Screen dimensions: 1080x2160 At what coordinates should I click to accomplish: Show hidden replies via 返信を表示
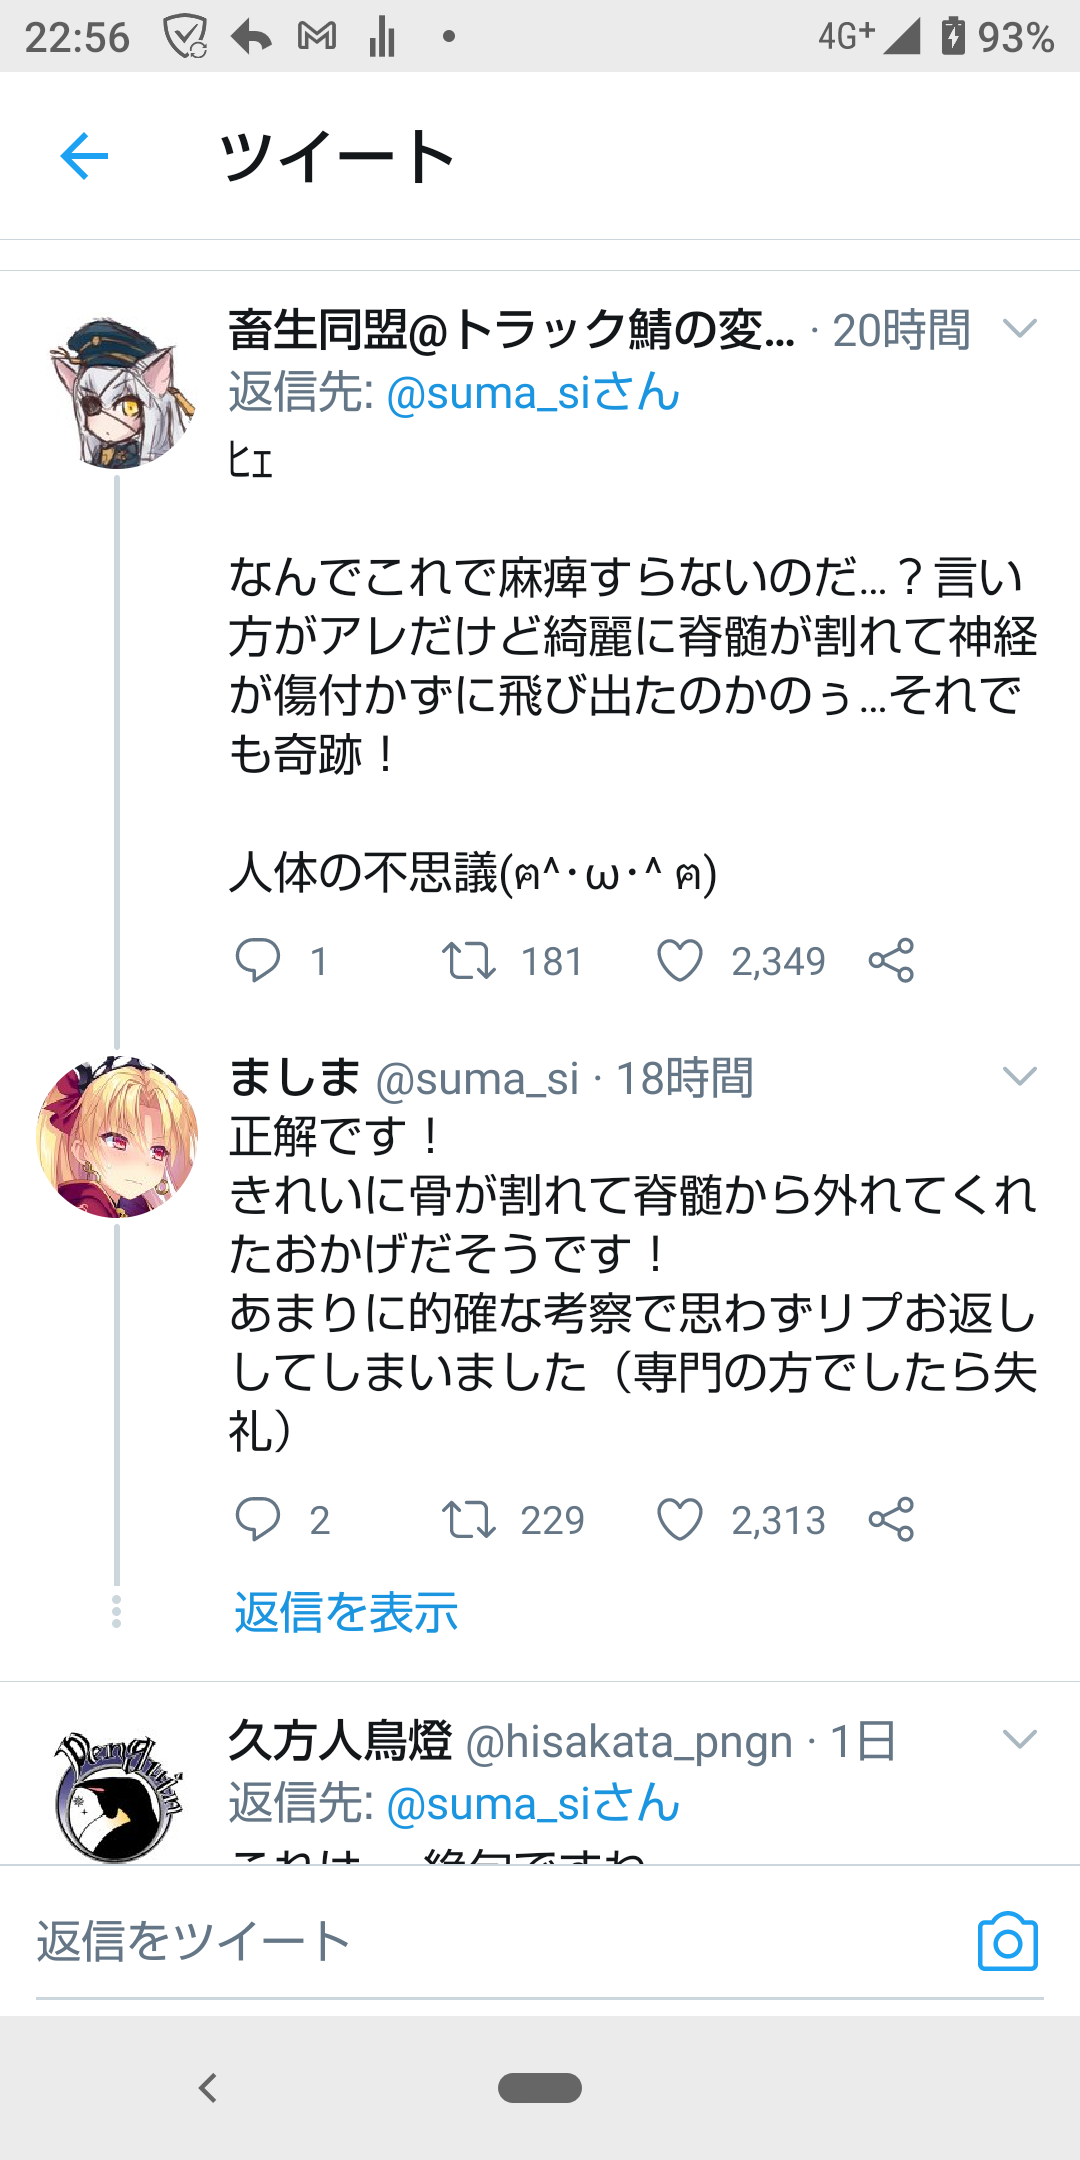346,1612
